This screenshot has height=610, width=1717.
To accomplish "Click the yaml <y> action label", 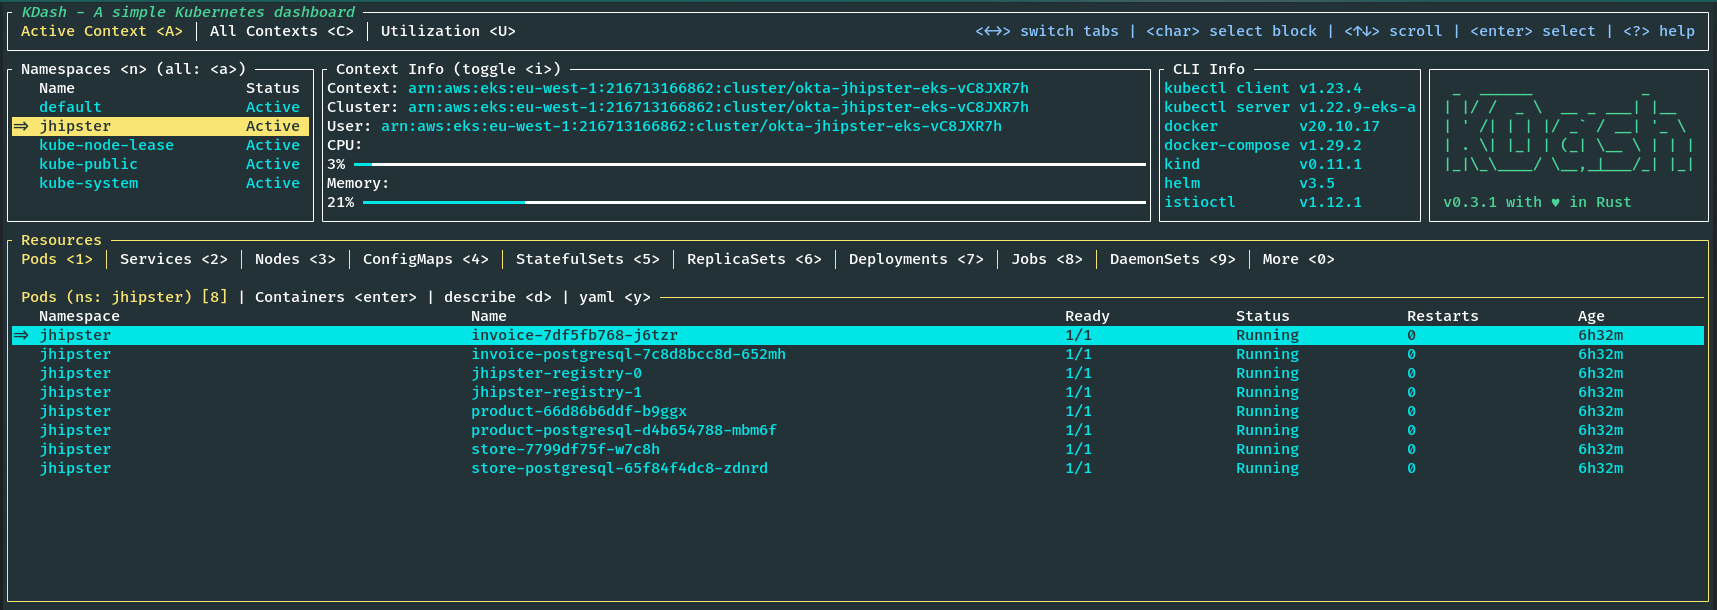I will [614, 297].
